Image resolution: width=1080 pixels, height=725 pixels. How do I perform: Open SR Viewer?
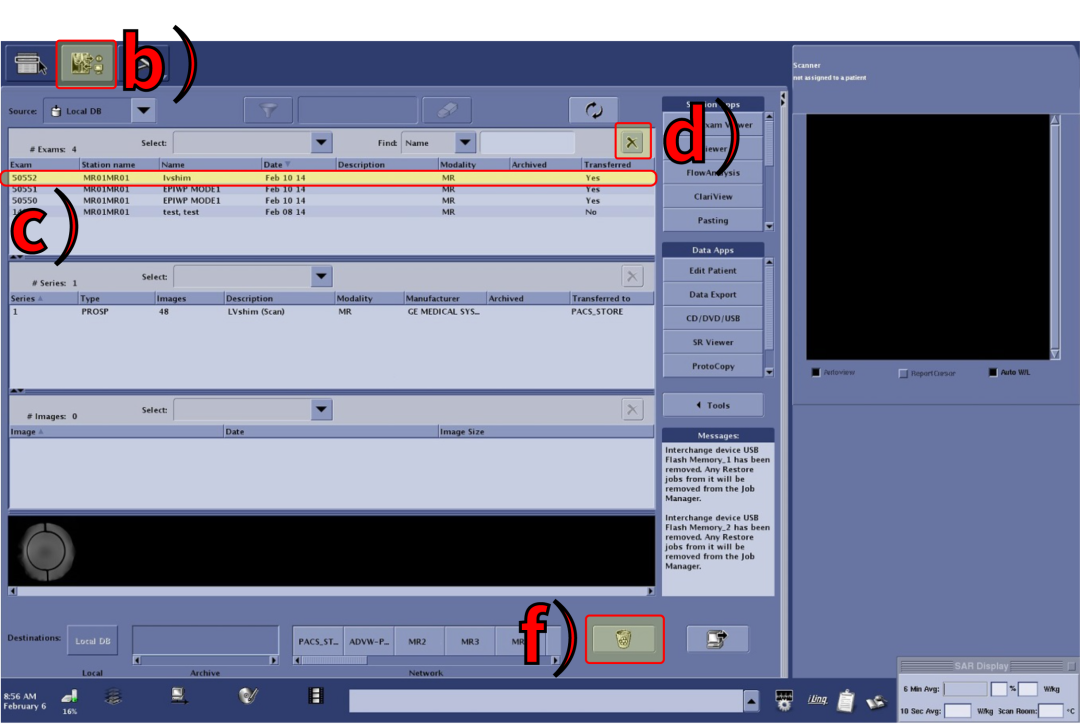pos(713,342)
